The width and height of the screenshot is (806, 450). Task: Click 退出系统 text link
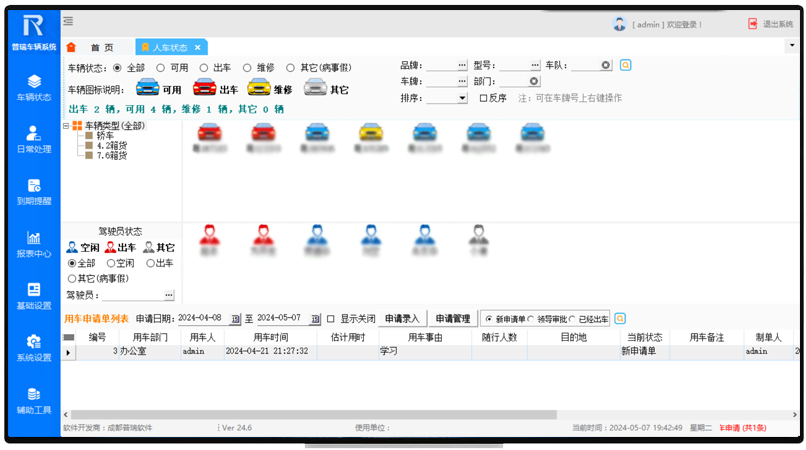point(778,24)
